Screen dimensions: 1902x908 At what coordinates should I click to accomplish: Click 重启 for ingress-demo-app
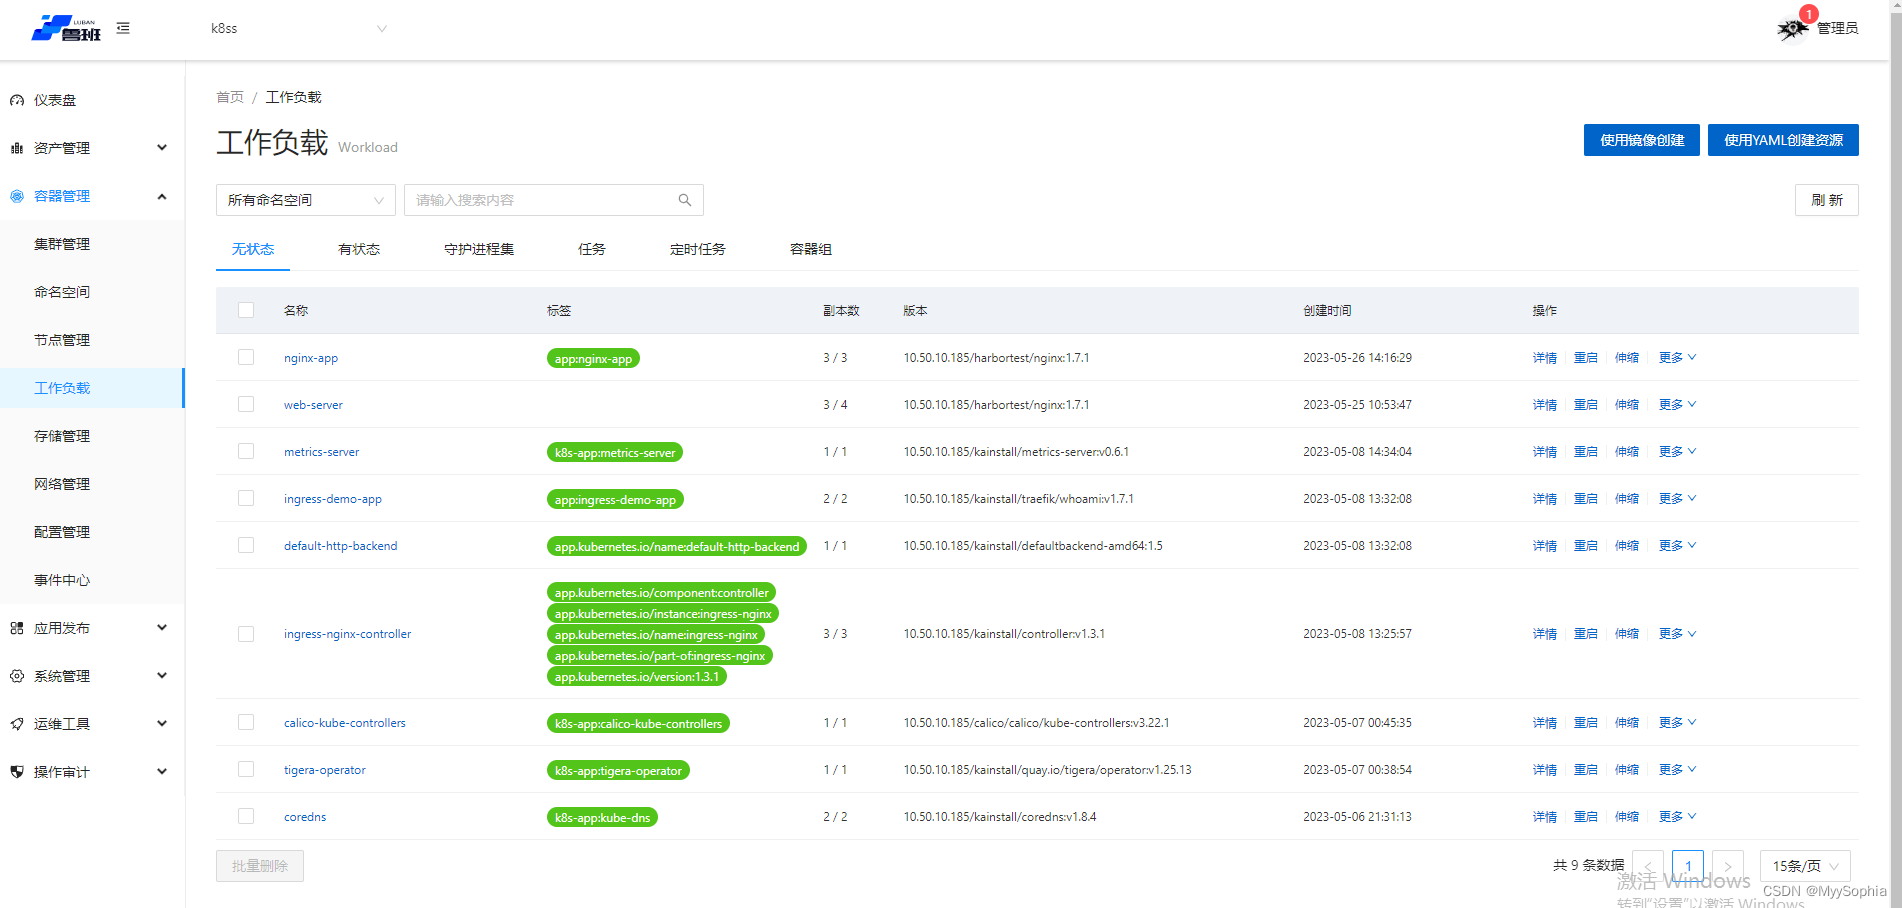point(1586,499)
